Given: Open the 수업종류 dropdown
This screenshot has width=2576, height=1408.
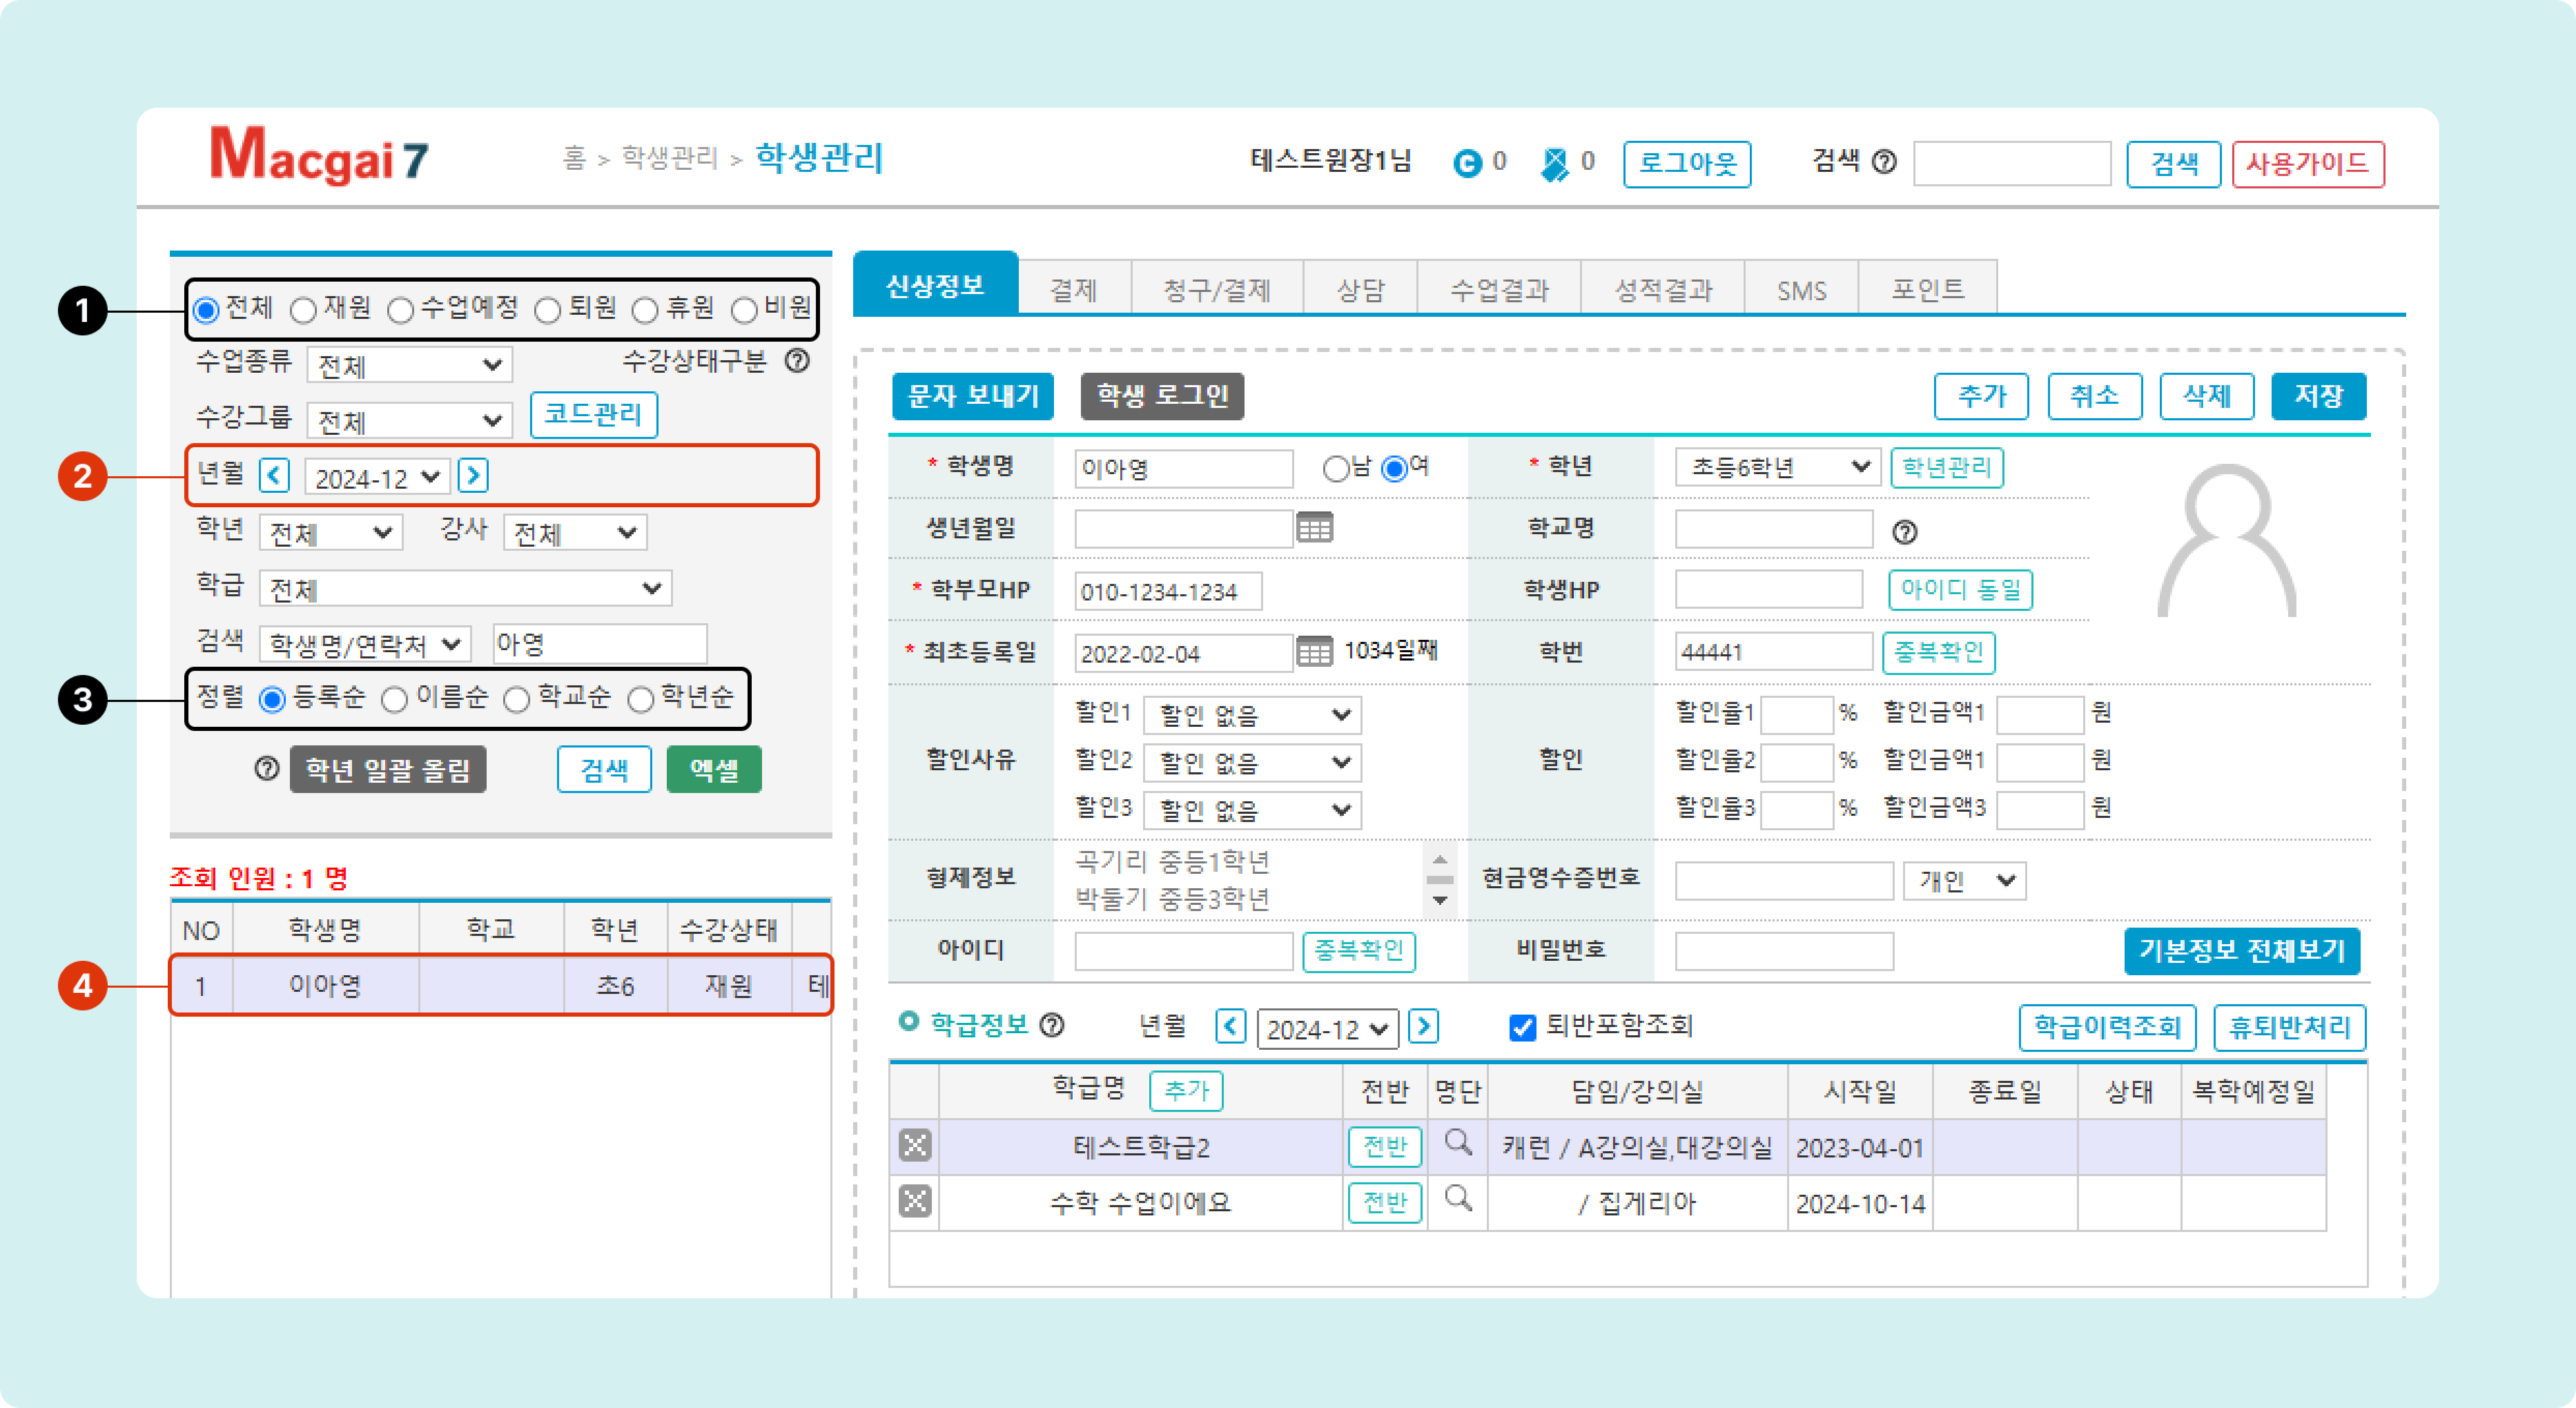Looking at the screenshot, I should [x=409, y=365].
